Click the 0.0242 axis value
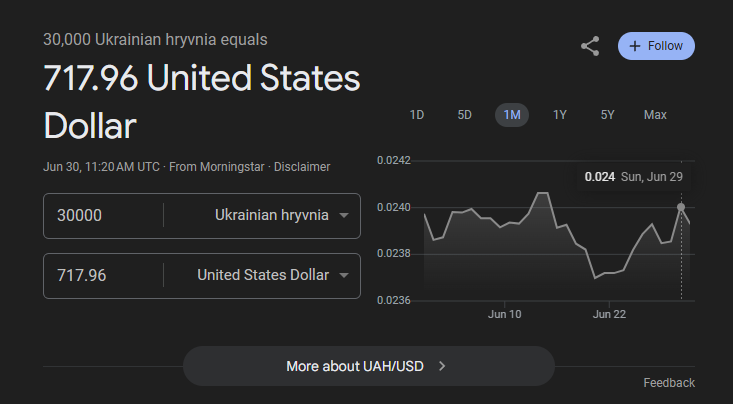 tap(394, 160)
